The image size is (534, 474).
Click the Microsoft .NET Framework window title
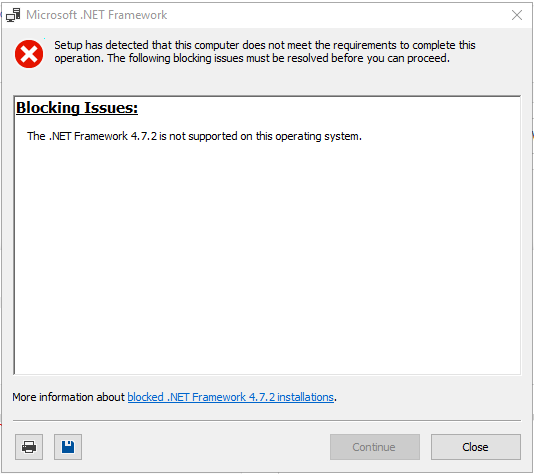click(x=96, y=15)
